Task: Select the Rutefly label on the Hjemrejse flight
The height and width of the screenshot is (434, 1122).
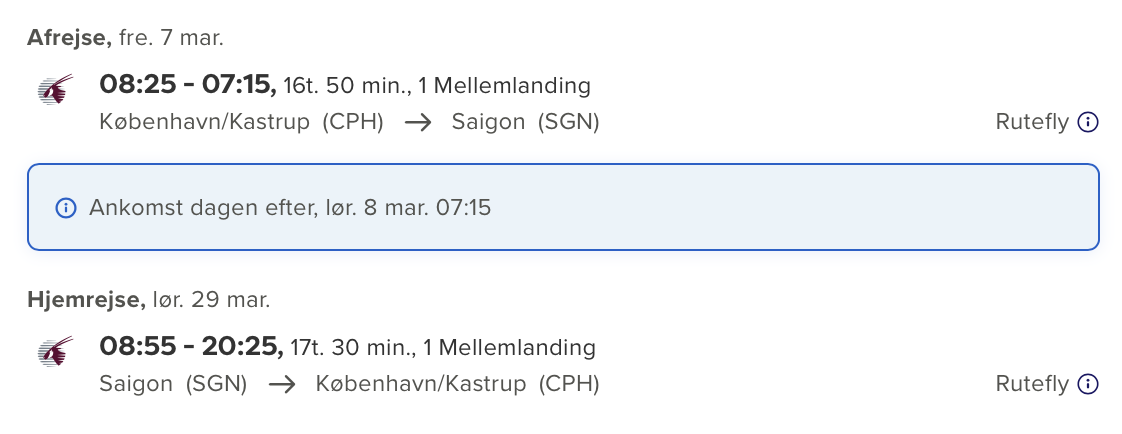Action: click(x=1032, y=385)
